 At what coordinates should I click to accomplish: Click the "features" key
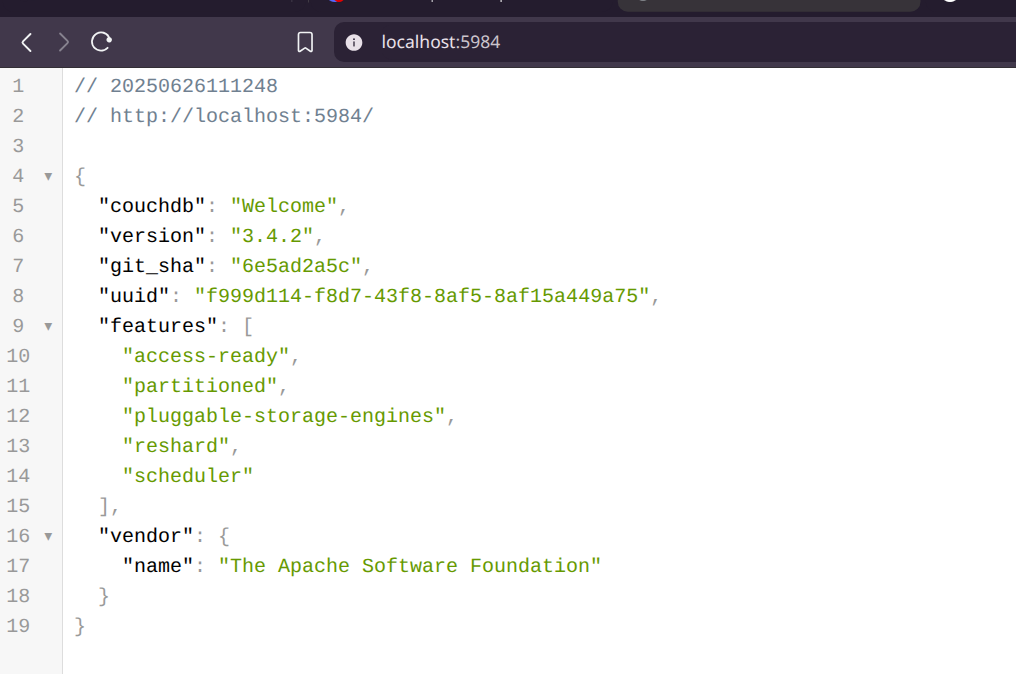[x=157, y=325]
